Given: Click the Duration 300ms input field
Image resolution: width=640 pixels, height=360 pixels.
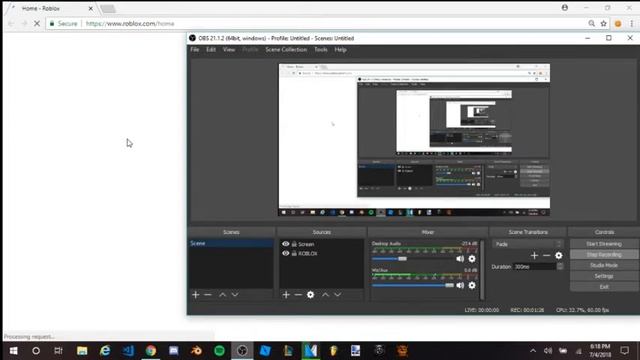Looking at the screenshot, I should (535, 267).
